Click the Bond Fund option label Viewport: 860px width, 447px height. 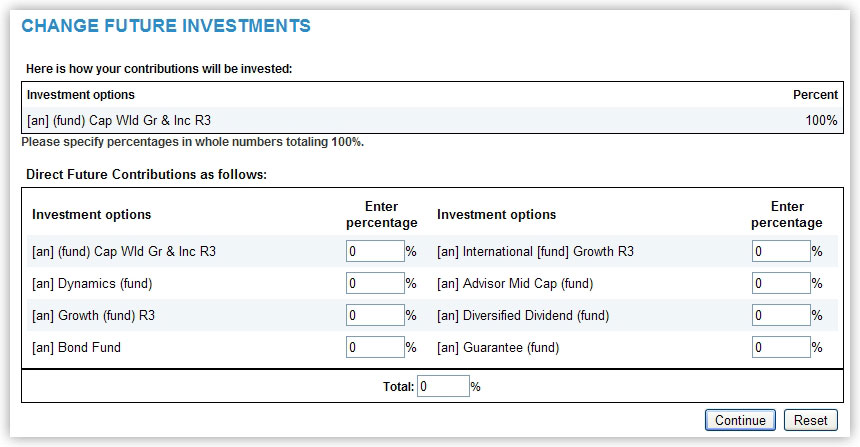76,348
